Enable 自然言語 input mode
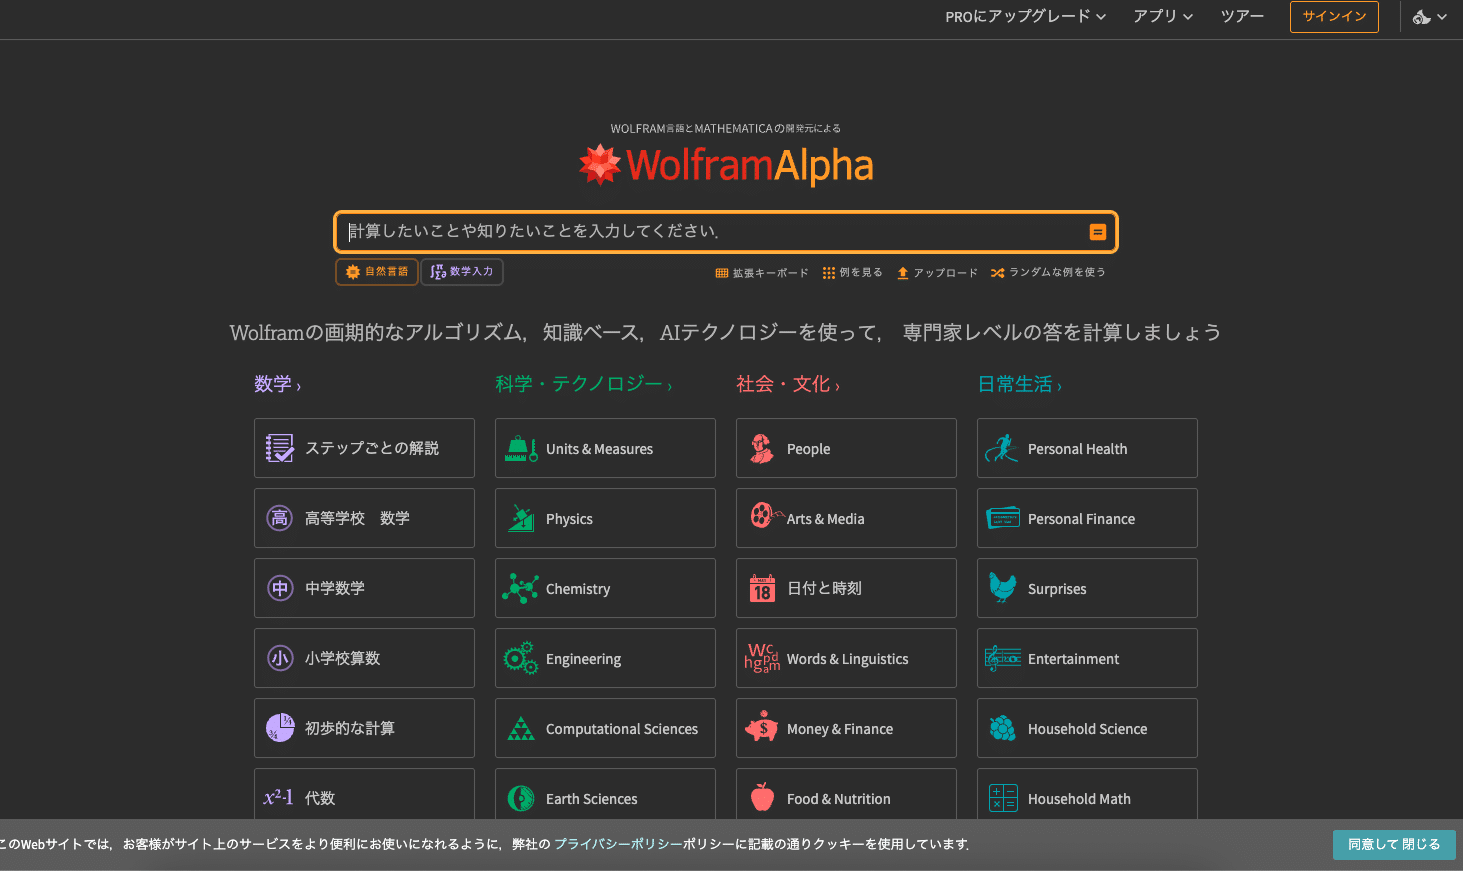 [x=377, y=271]
